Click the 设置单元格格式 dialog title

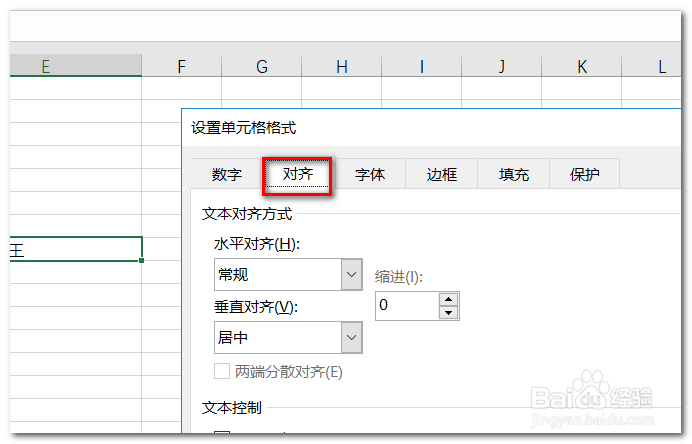click(x=244, y=128)
